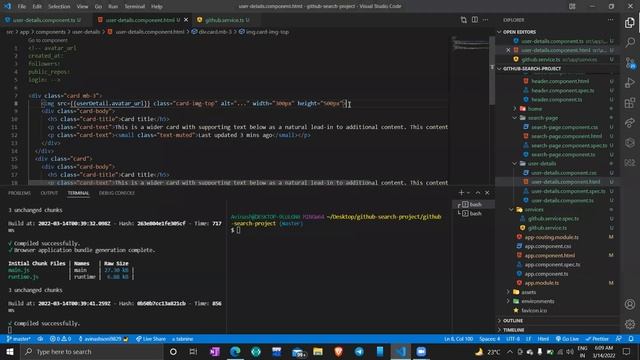Create a new terminal with plus icon
640x360 pixels.
[x=461, y=193]
